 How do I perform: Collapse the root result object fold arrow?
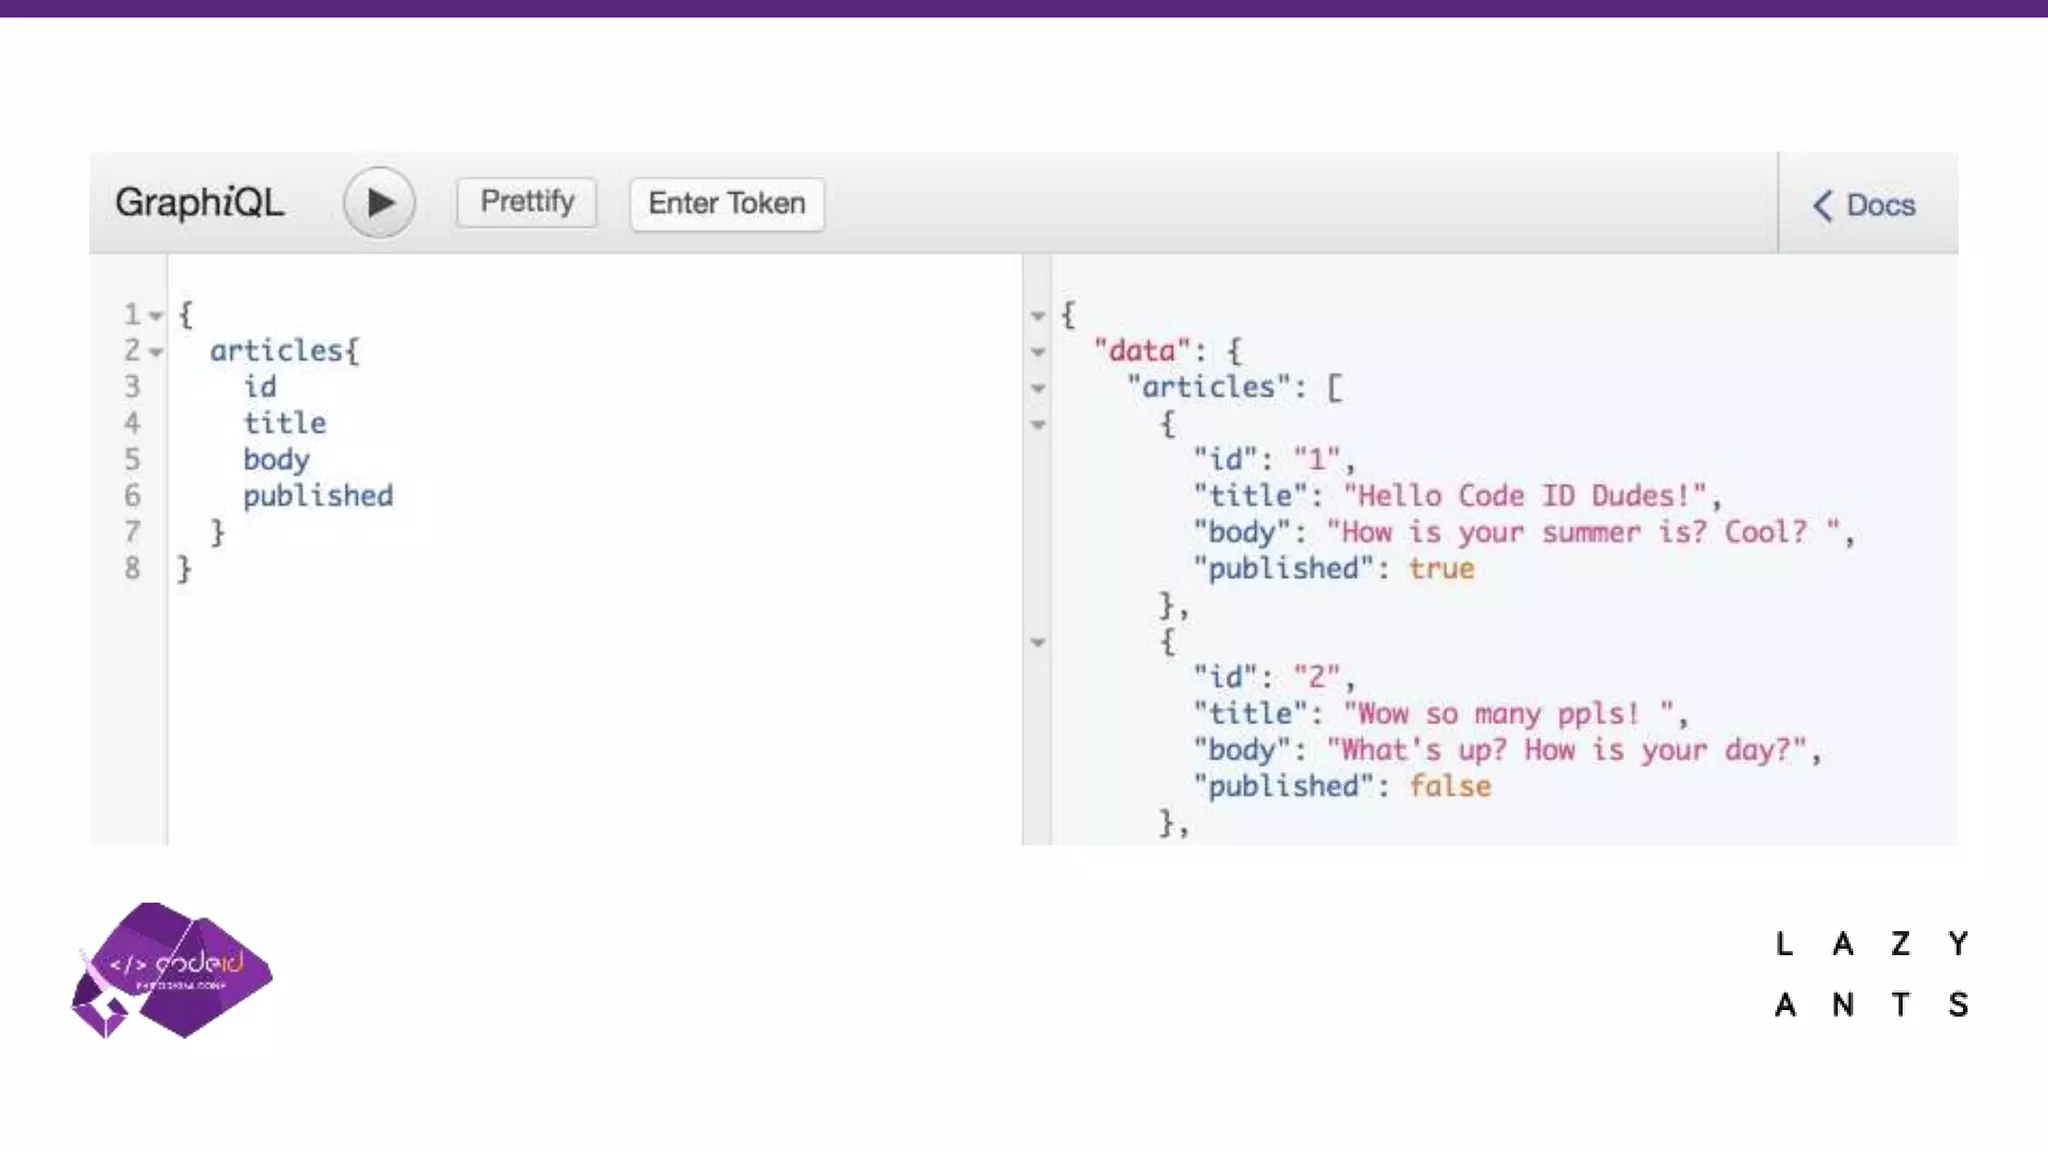point(1038,316)
